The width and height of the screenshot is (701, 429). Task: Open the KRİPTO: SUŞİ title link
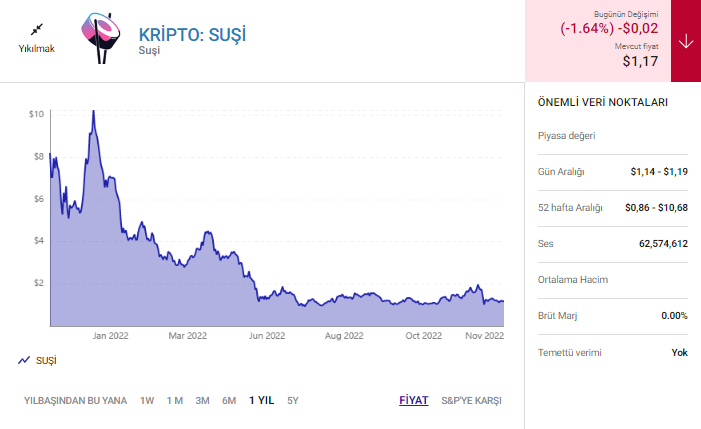[x=192, y=35]
